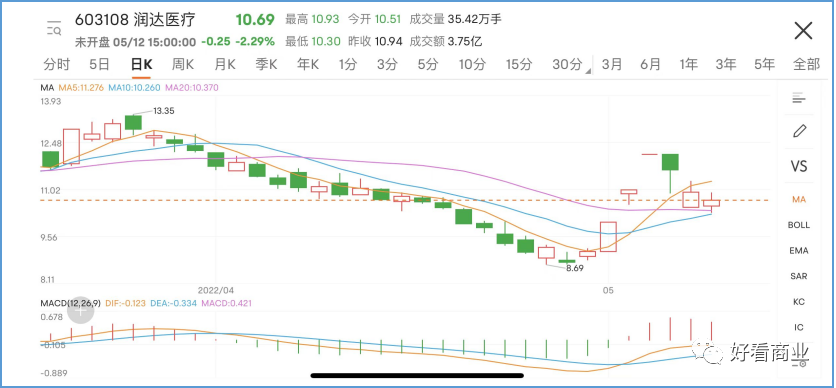Select the 30分 interval tab

pyautogui.click(x=567, y=65)
